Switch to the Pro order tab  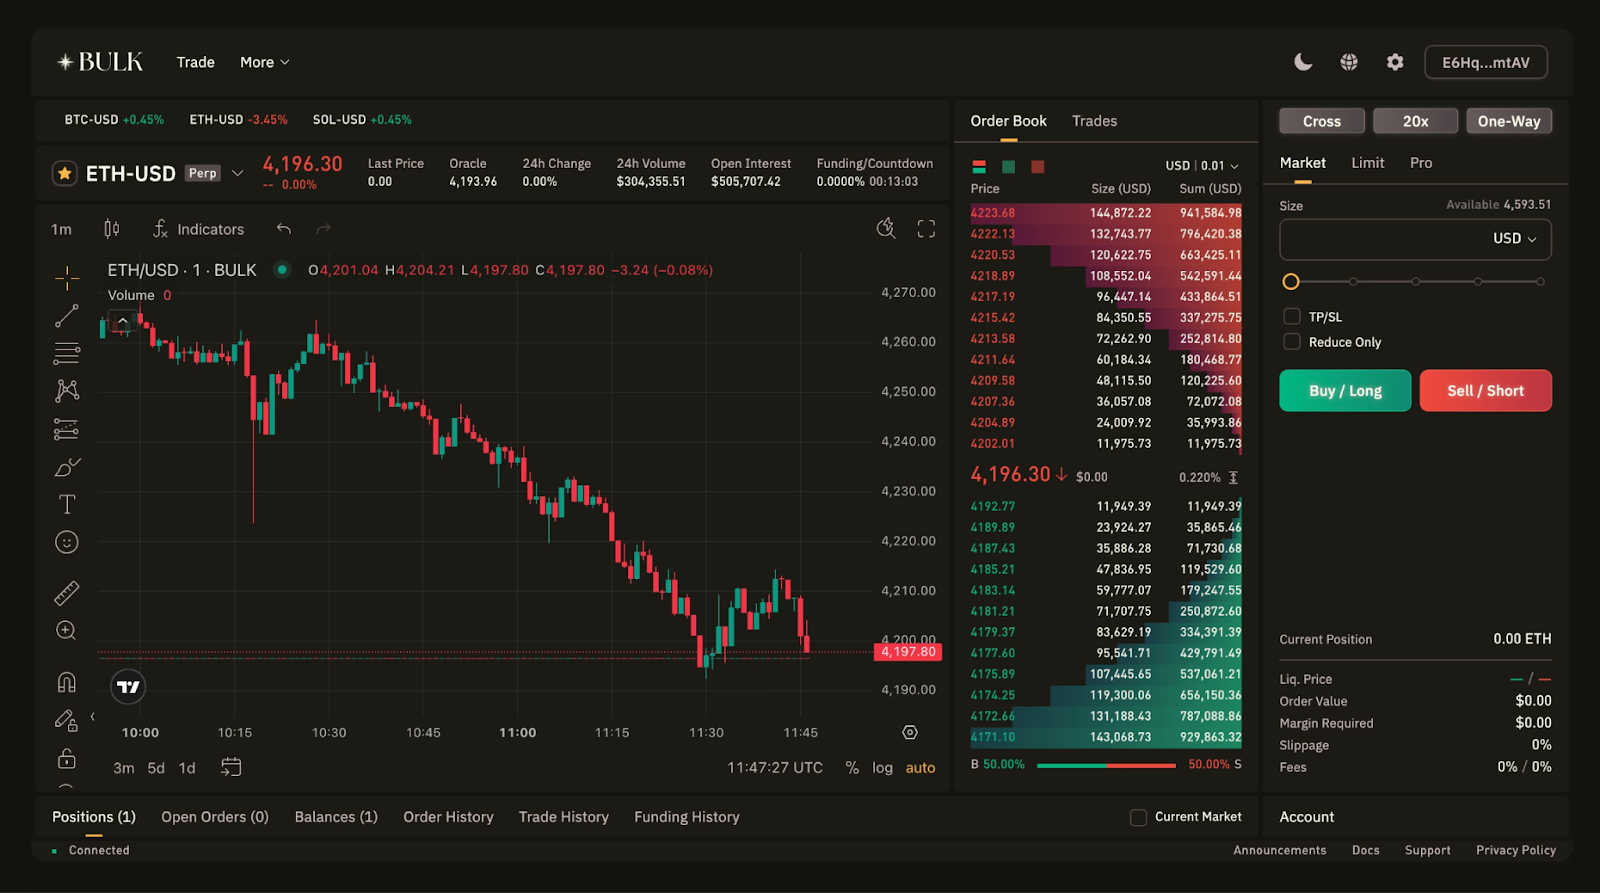(1421, 163)
